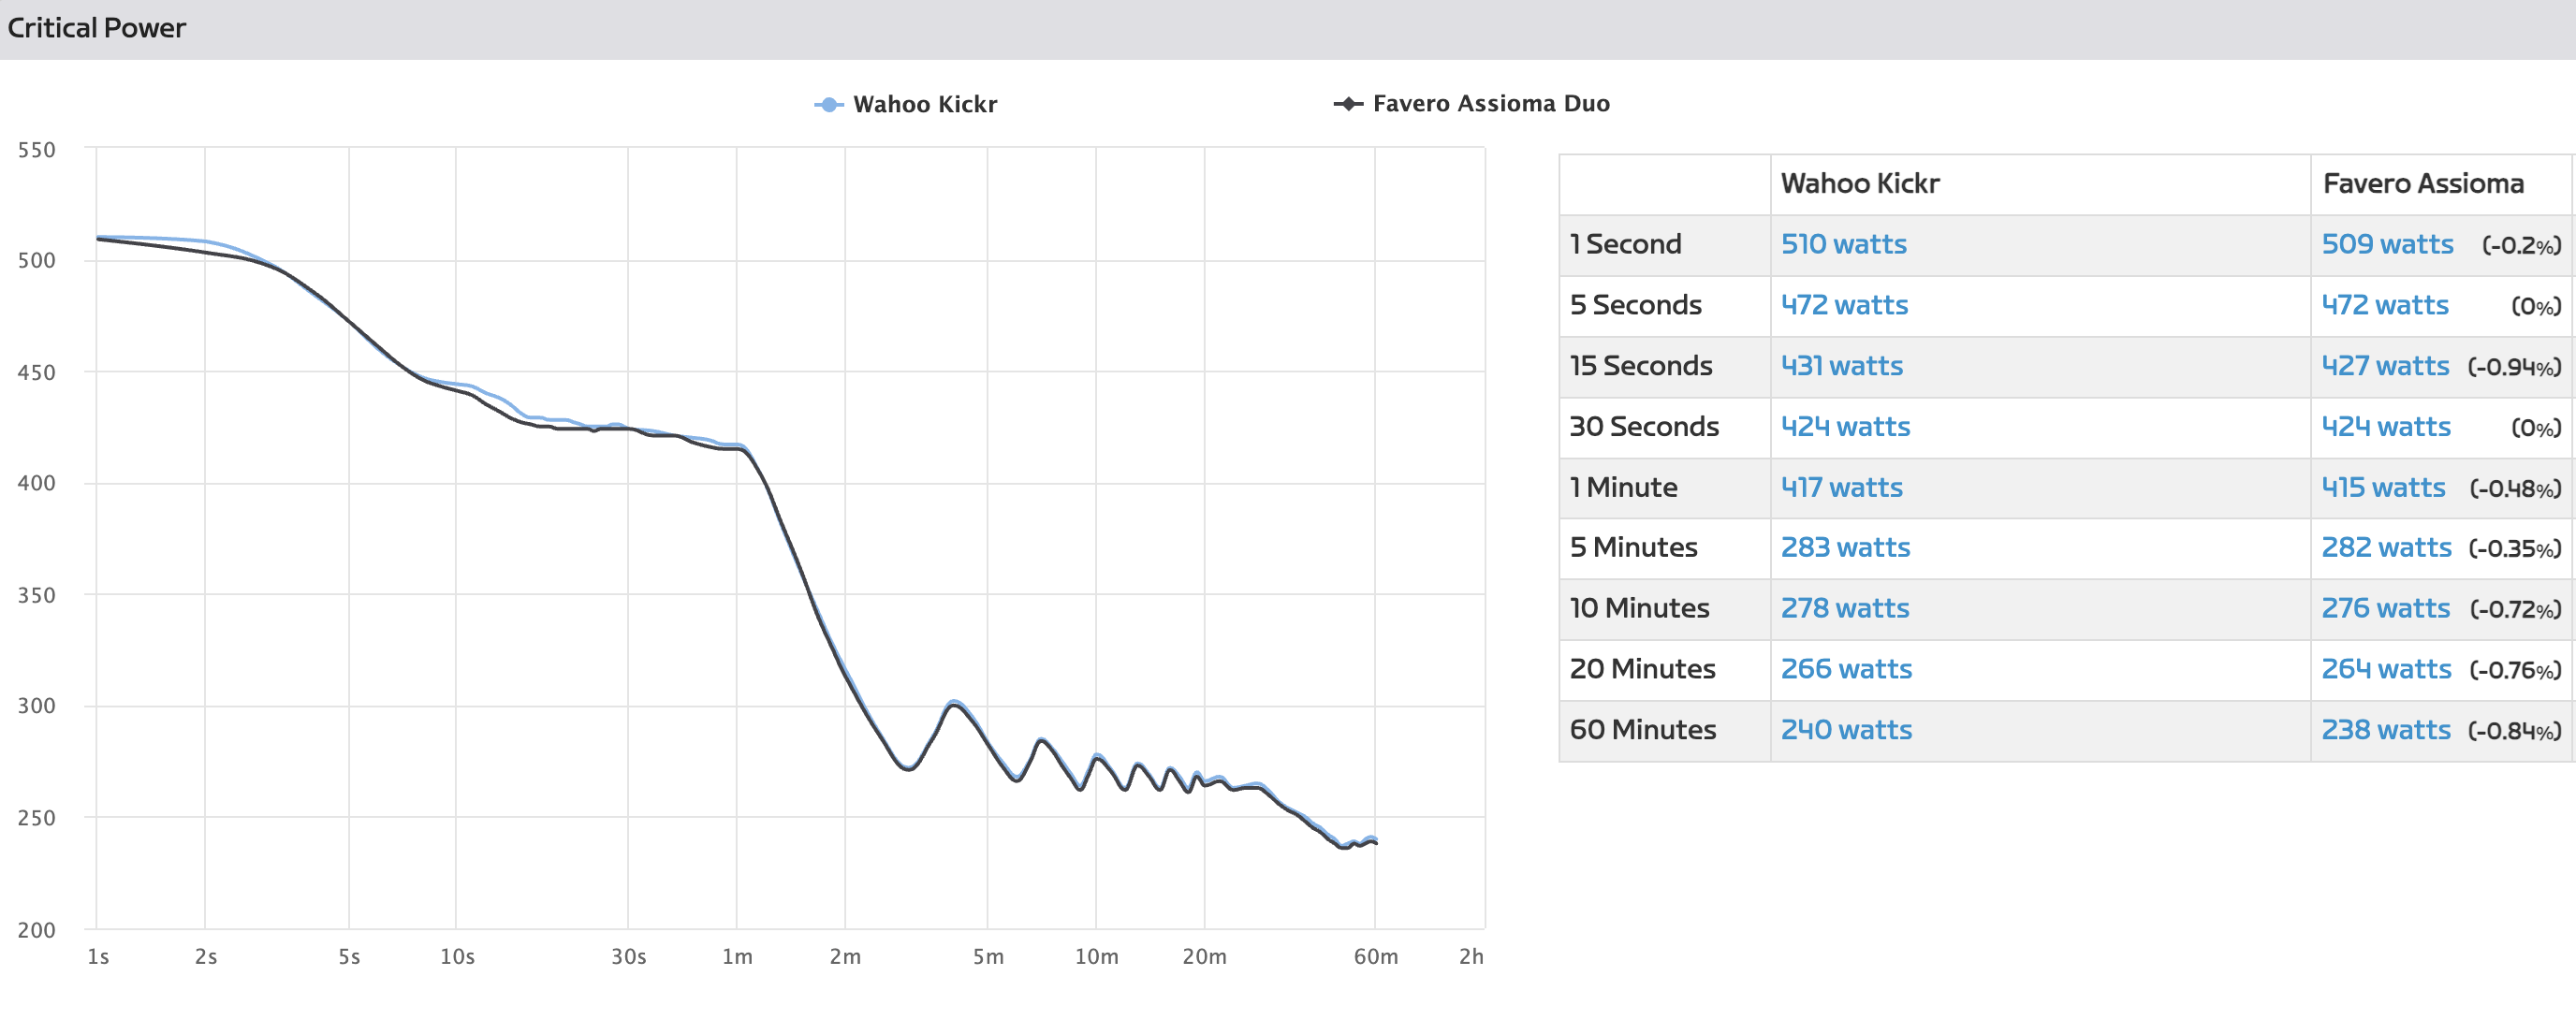2576x1020 pixels.
Task: Toggle Favero Assioma Duo legend entry
Action: [1490, 103]
